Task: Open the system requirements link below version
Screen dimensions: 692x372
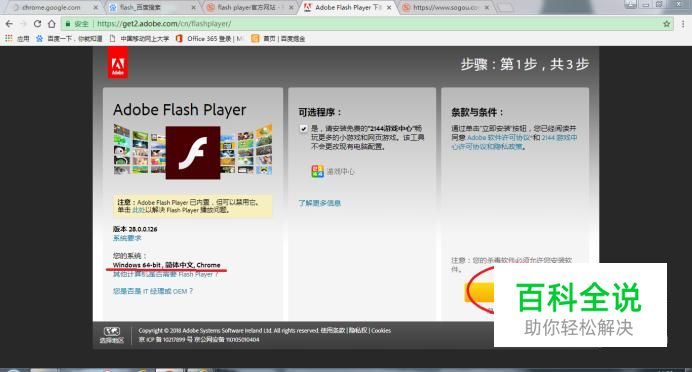Action: tap(127, 238)
